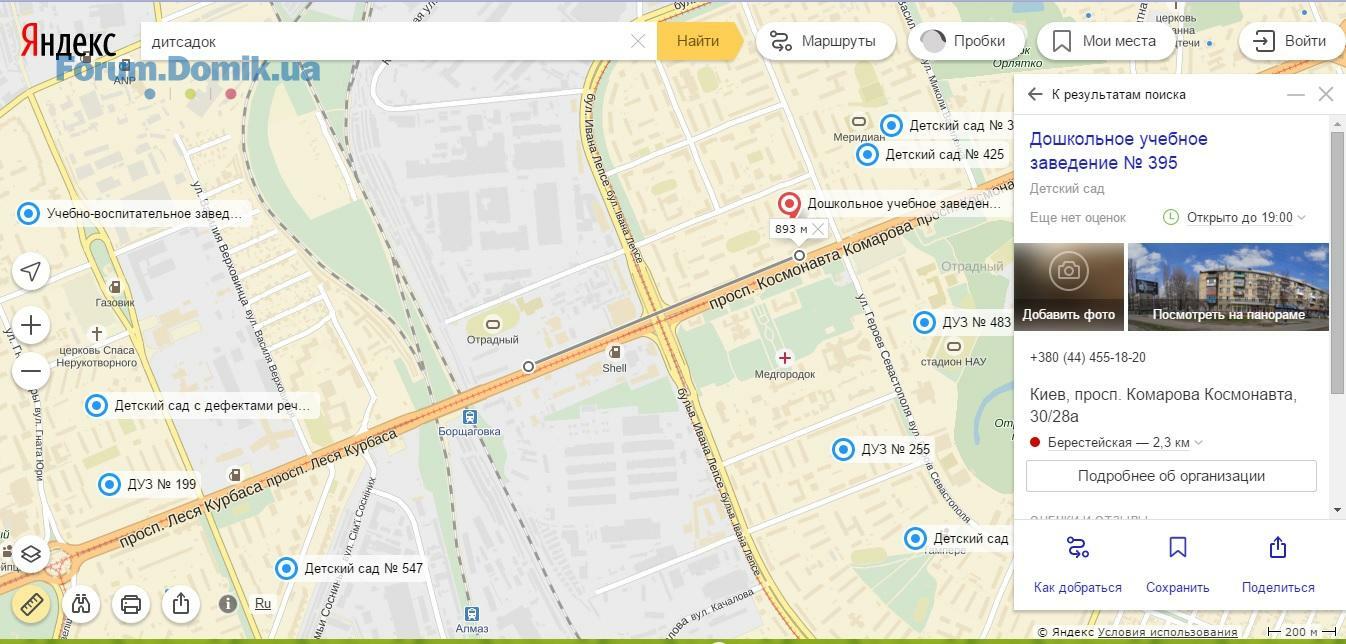Click the binoculars panorama icon
Screen dimensions: 1346x644
point(81,604)
